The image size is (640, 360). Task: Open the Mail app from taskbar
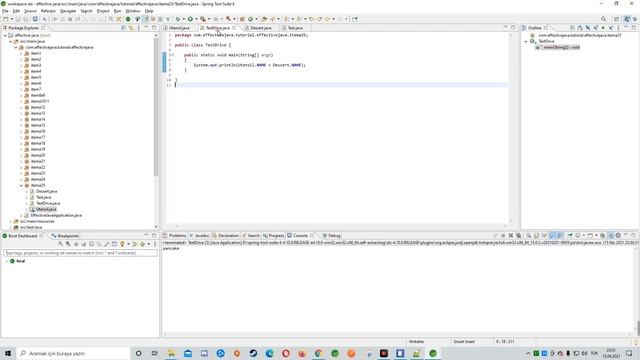pyautogui.click(x=188, y=353)
